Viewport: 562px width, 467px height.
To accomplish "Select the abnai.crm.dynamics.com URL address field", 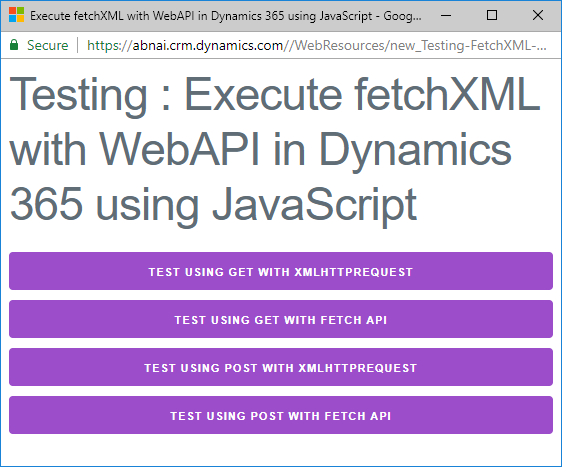I will pos(316,46).
